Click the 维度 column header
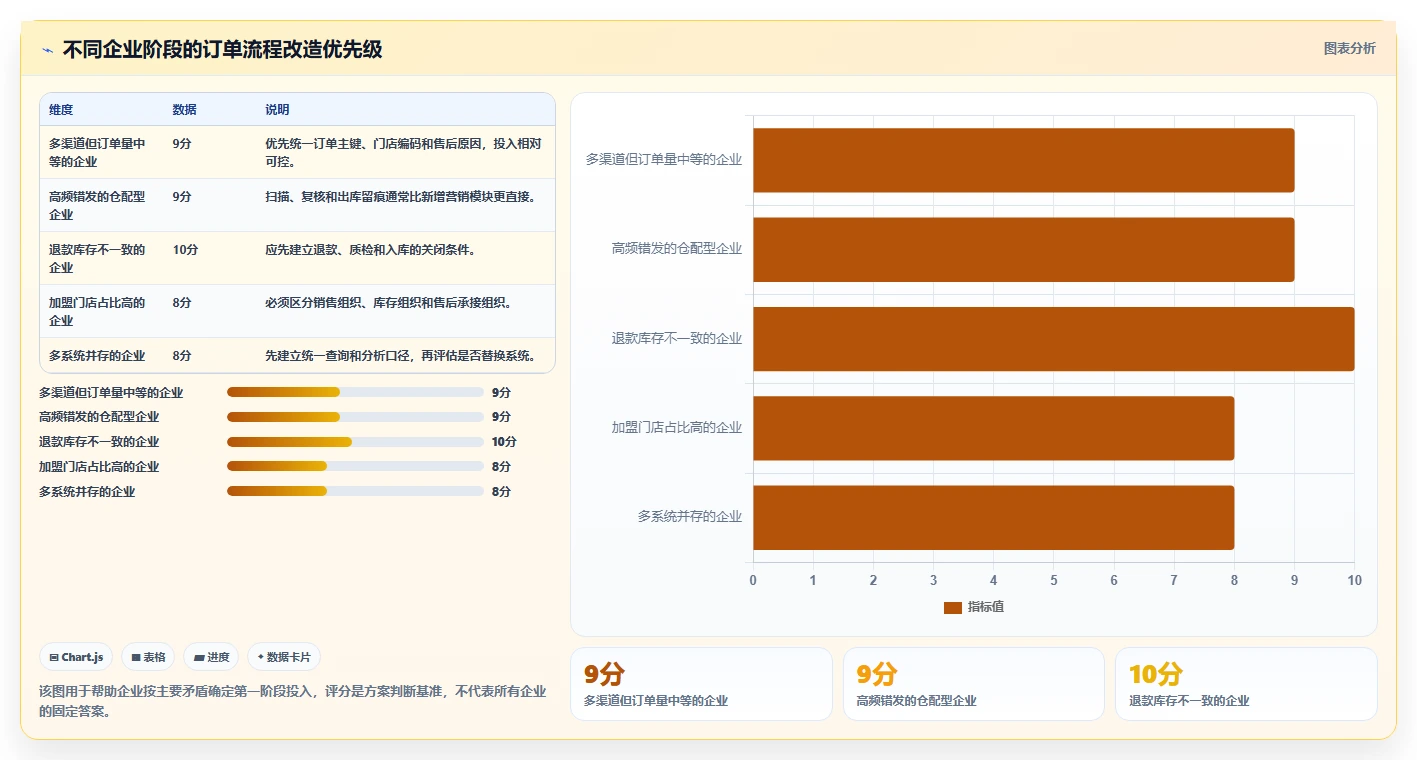This screenshot has width=1417, height=760. point(61,109)
